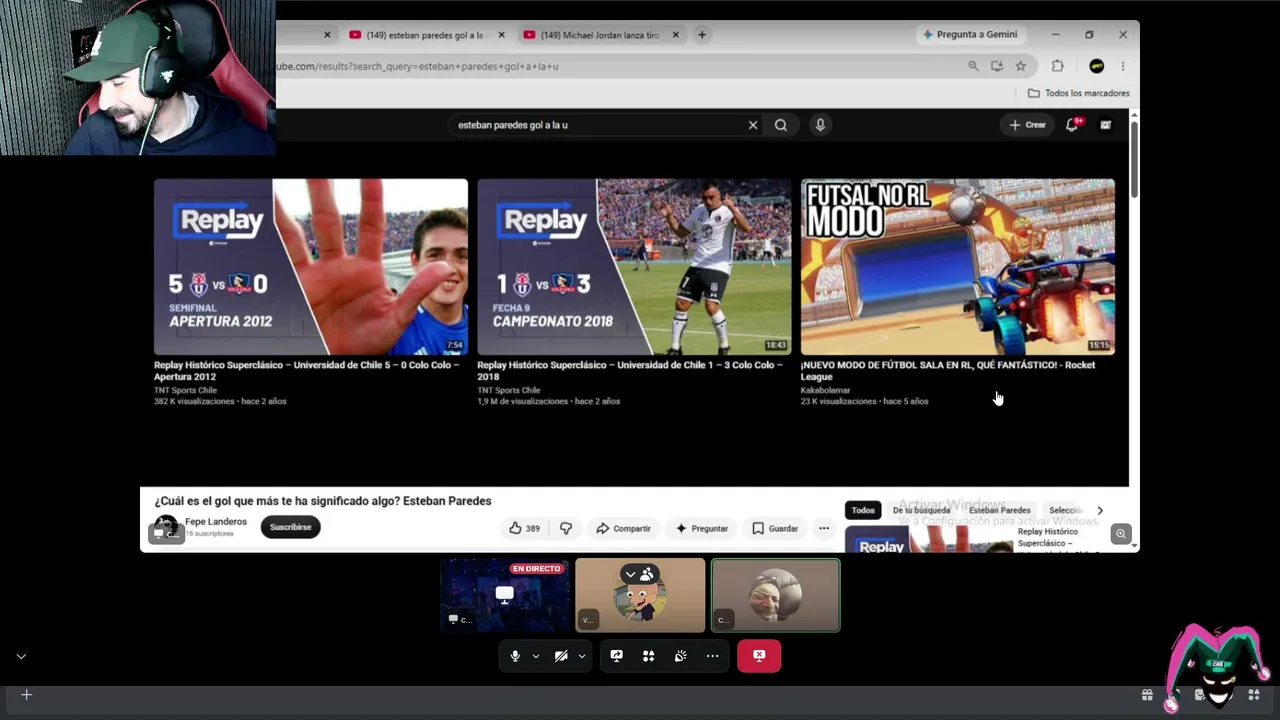Open more actions for the video

[824, 528]
